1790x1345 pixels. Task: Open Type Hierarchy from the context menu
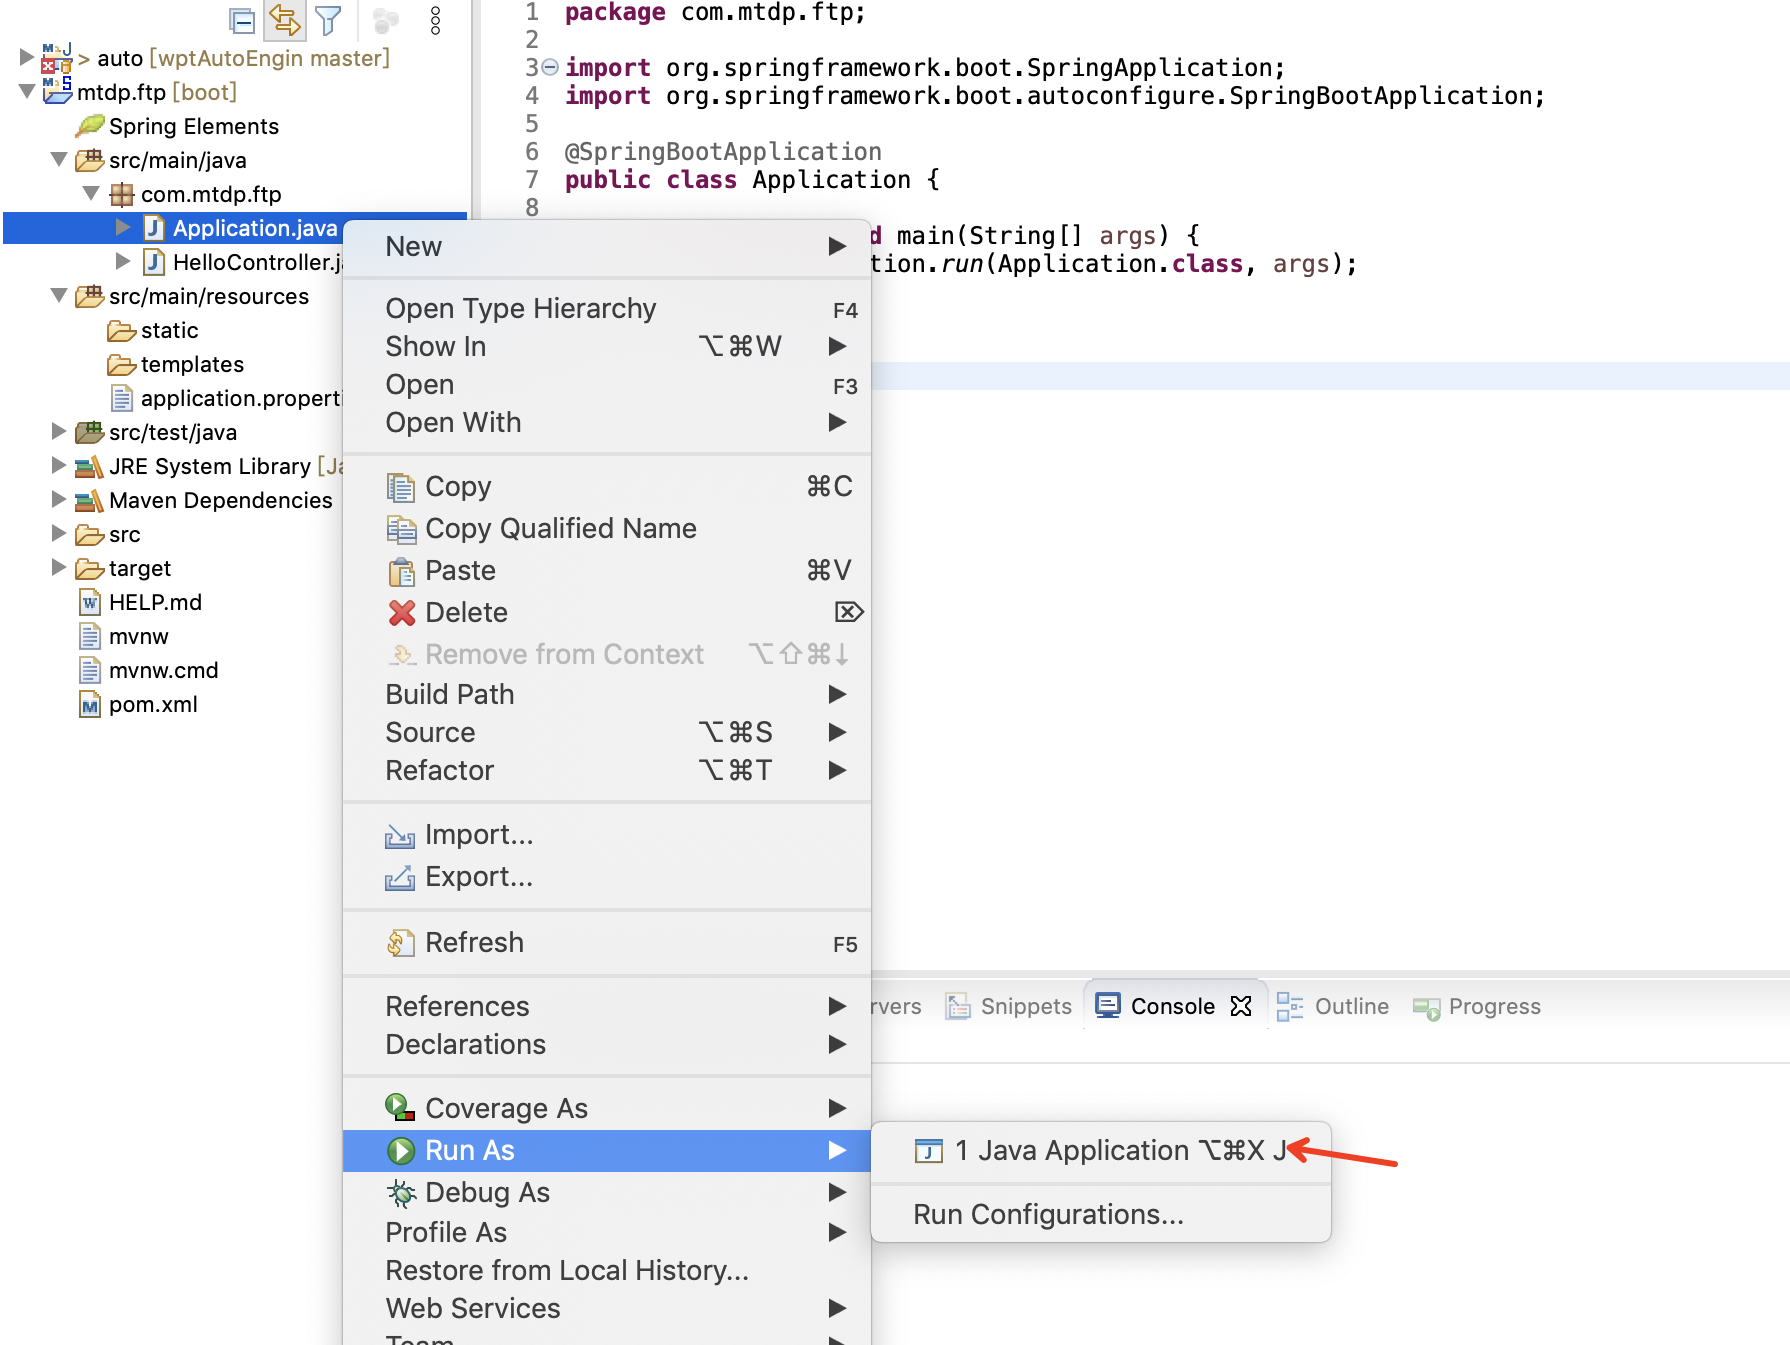tap(521, 308)
